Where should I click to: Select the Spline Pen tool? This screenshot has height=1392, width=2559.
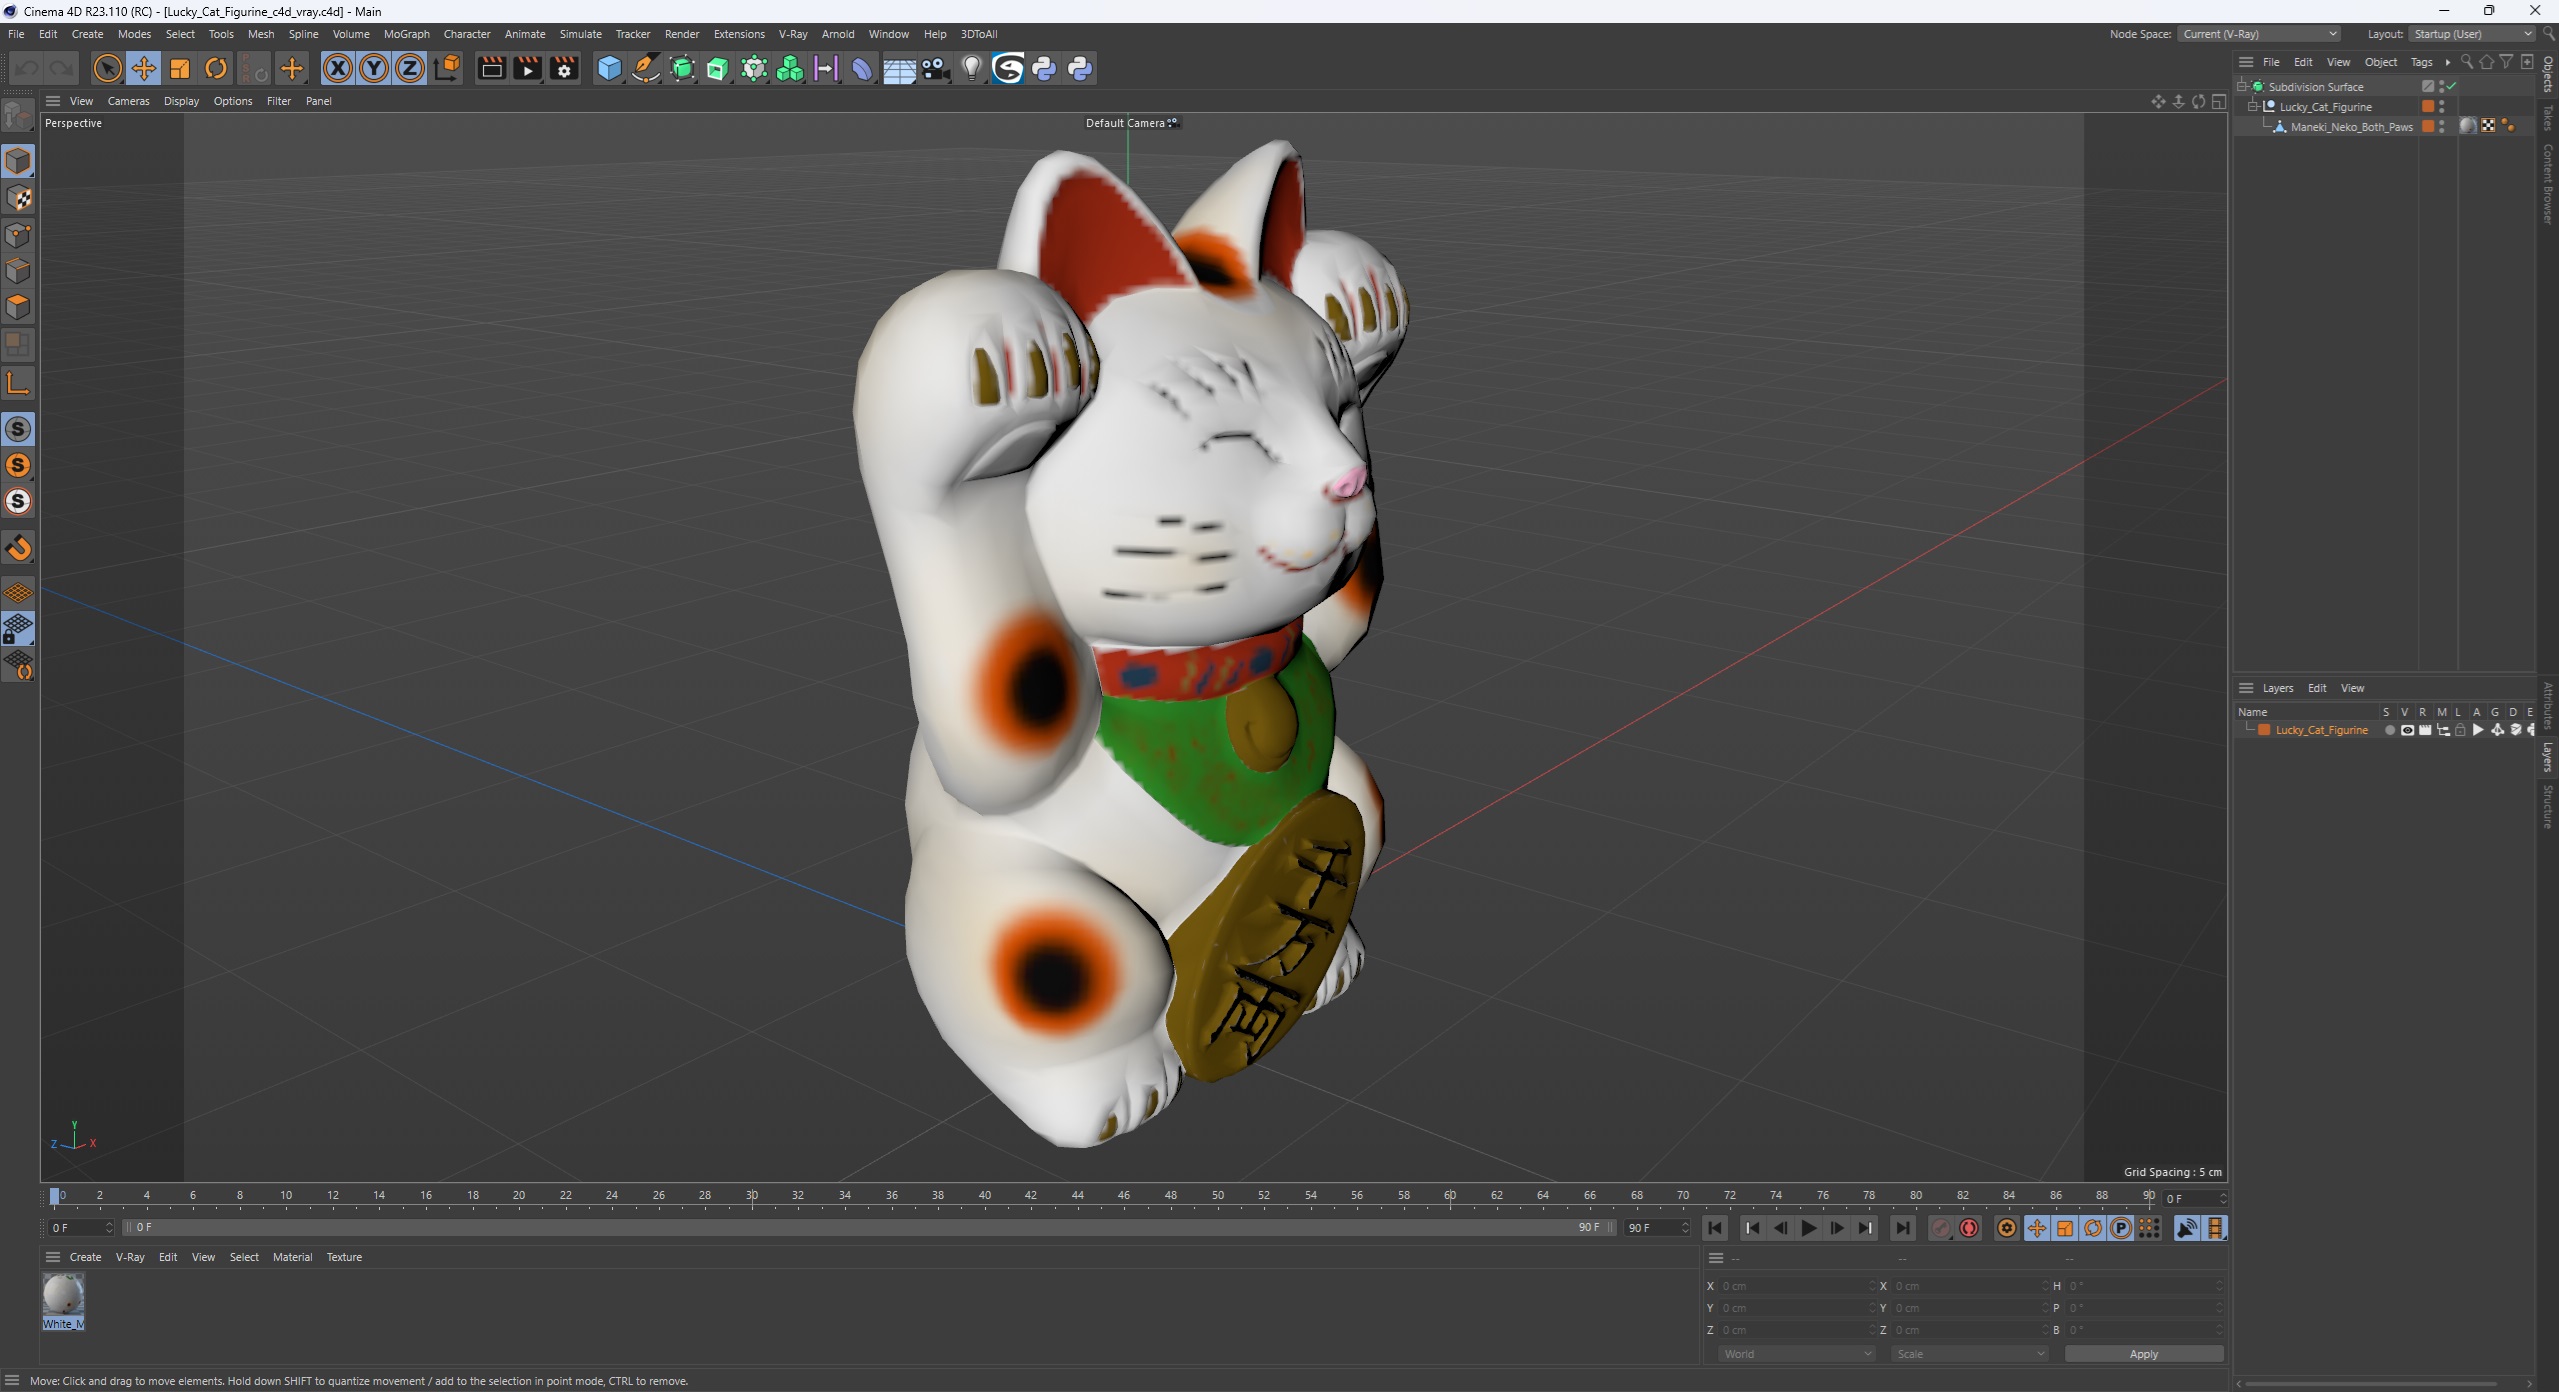pos(646,68)
